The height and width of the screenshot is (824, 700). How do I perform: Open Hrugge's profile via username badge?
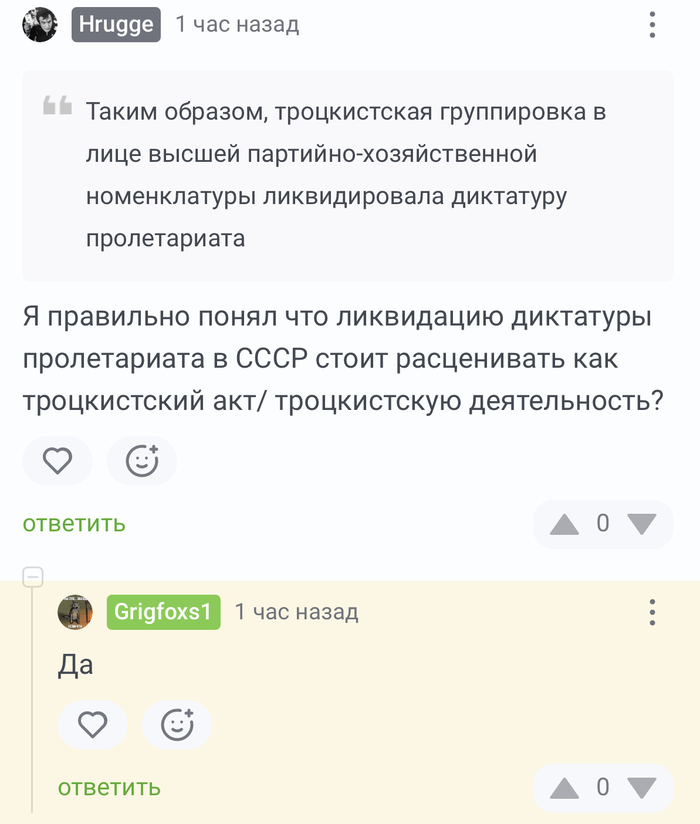click(x=116, y=25)
